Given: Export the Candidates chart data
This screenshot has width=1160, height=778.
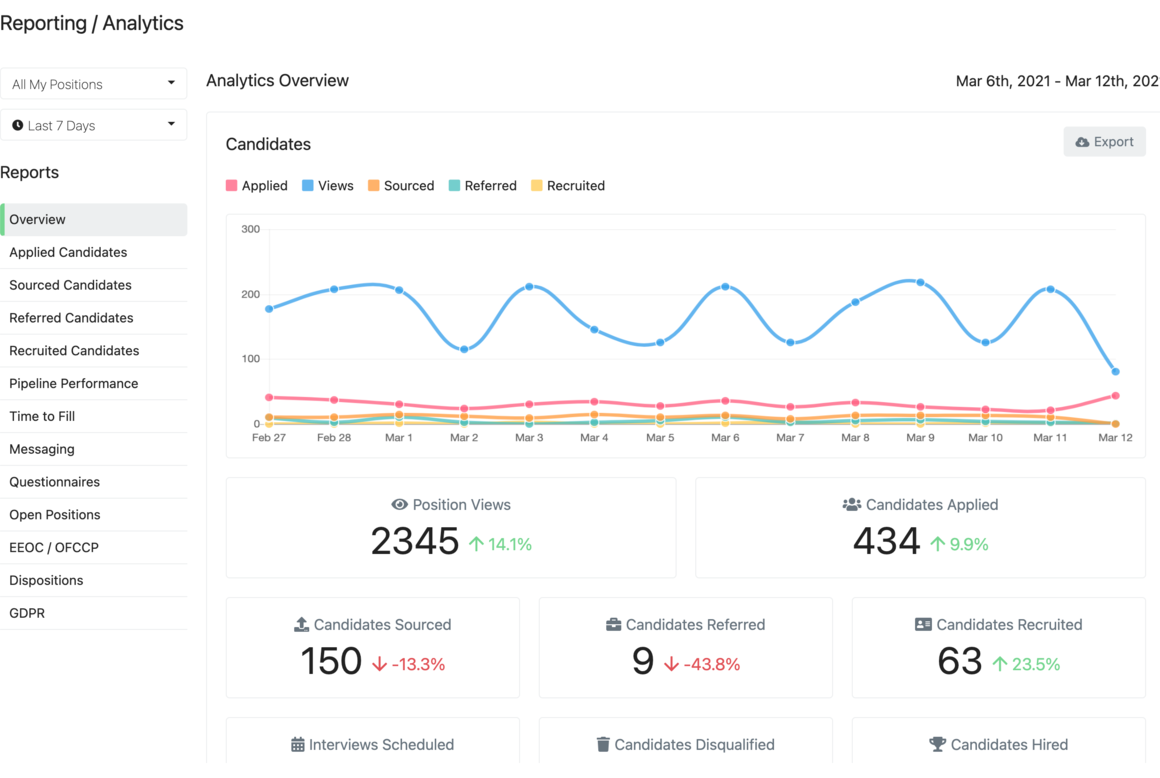Looking at the screenshot, I should pyautogui.click(x=1105, y=141).
